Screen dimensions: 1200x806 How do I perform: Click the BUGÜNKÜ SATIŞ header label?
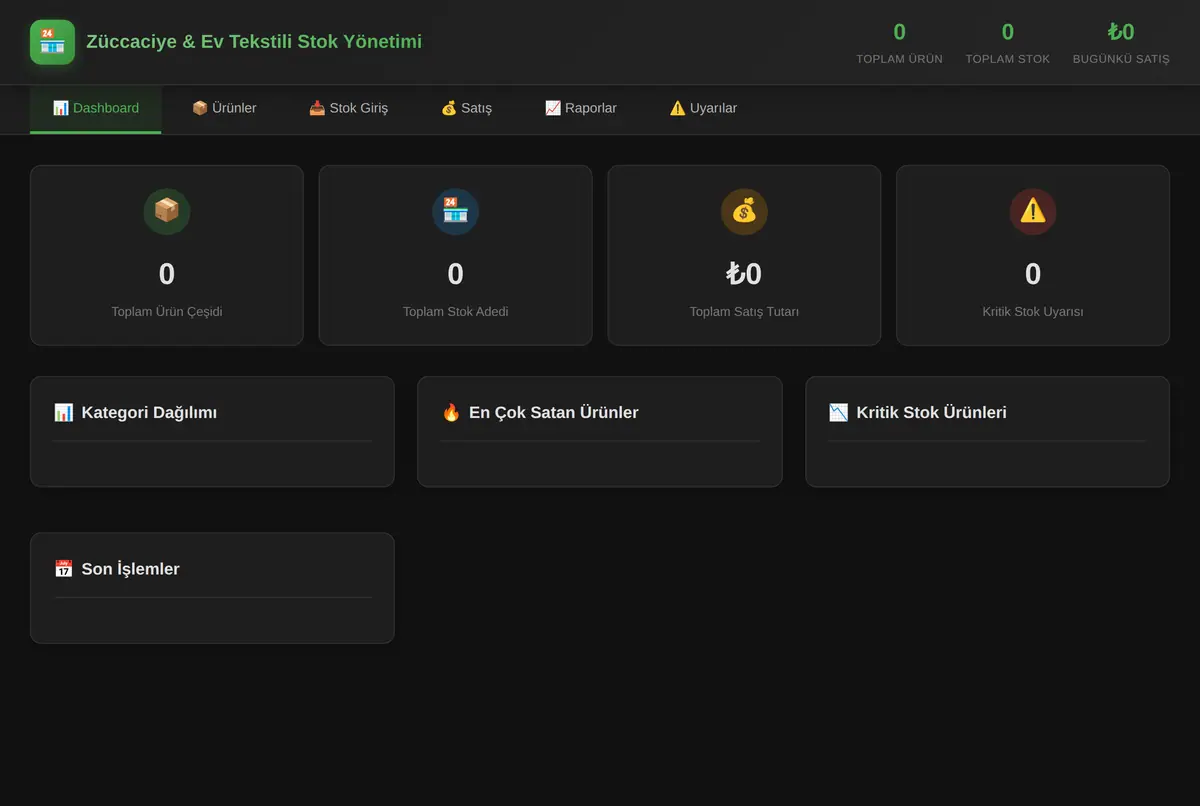(1121, 59)
